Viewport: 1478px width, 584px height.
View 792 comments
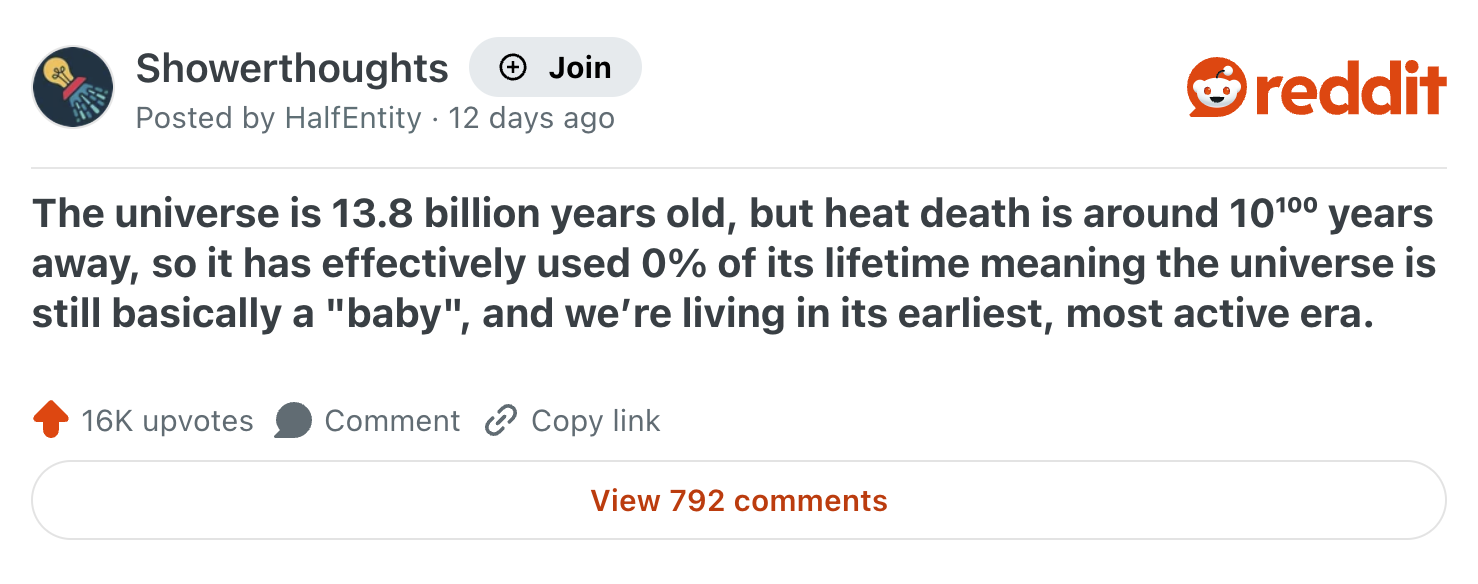coord(739,500)
